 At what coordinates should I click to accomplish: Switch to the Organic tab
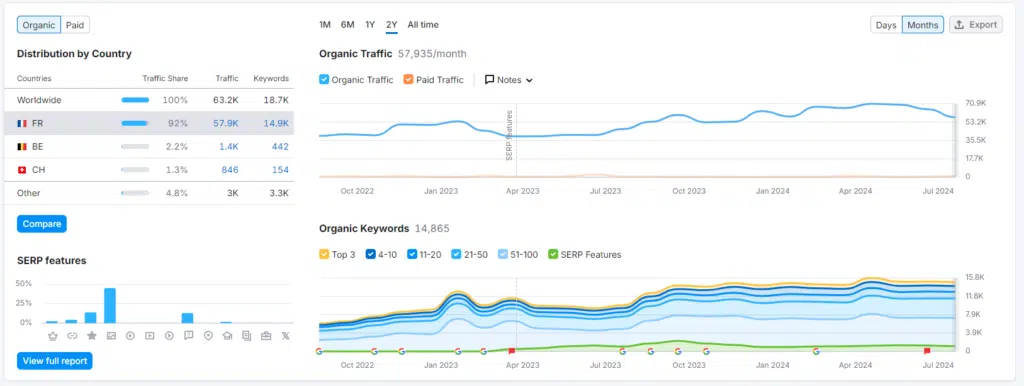tap(39, 25)
